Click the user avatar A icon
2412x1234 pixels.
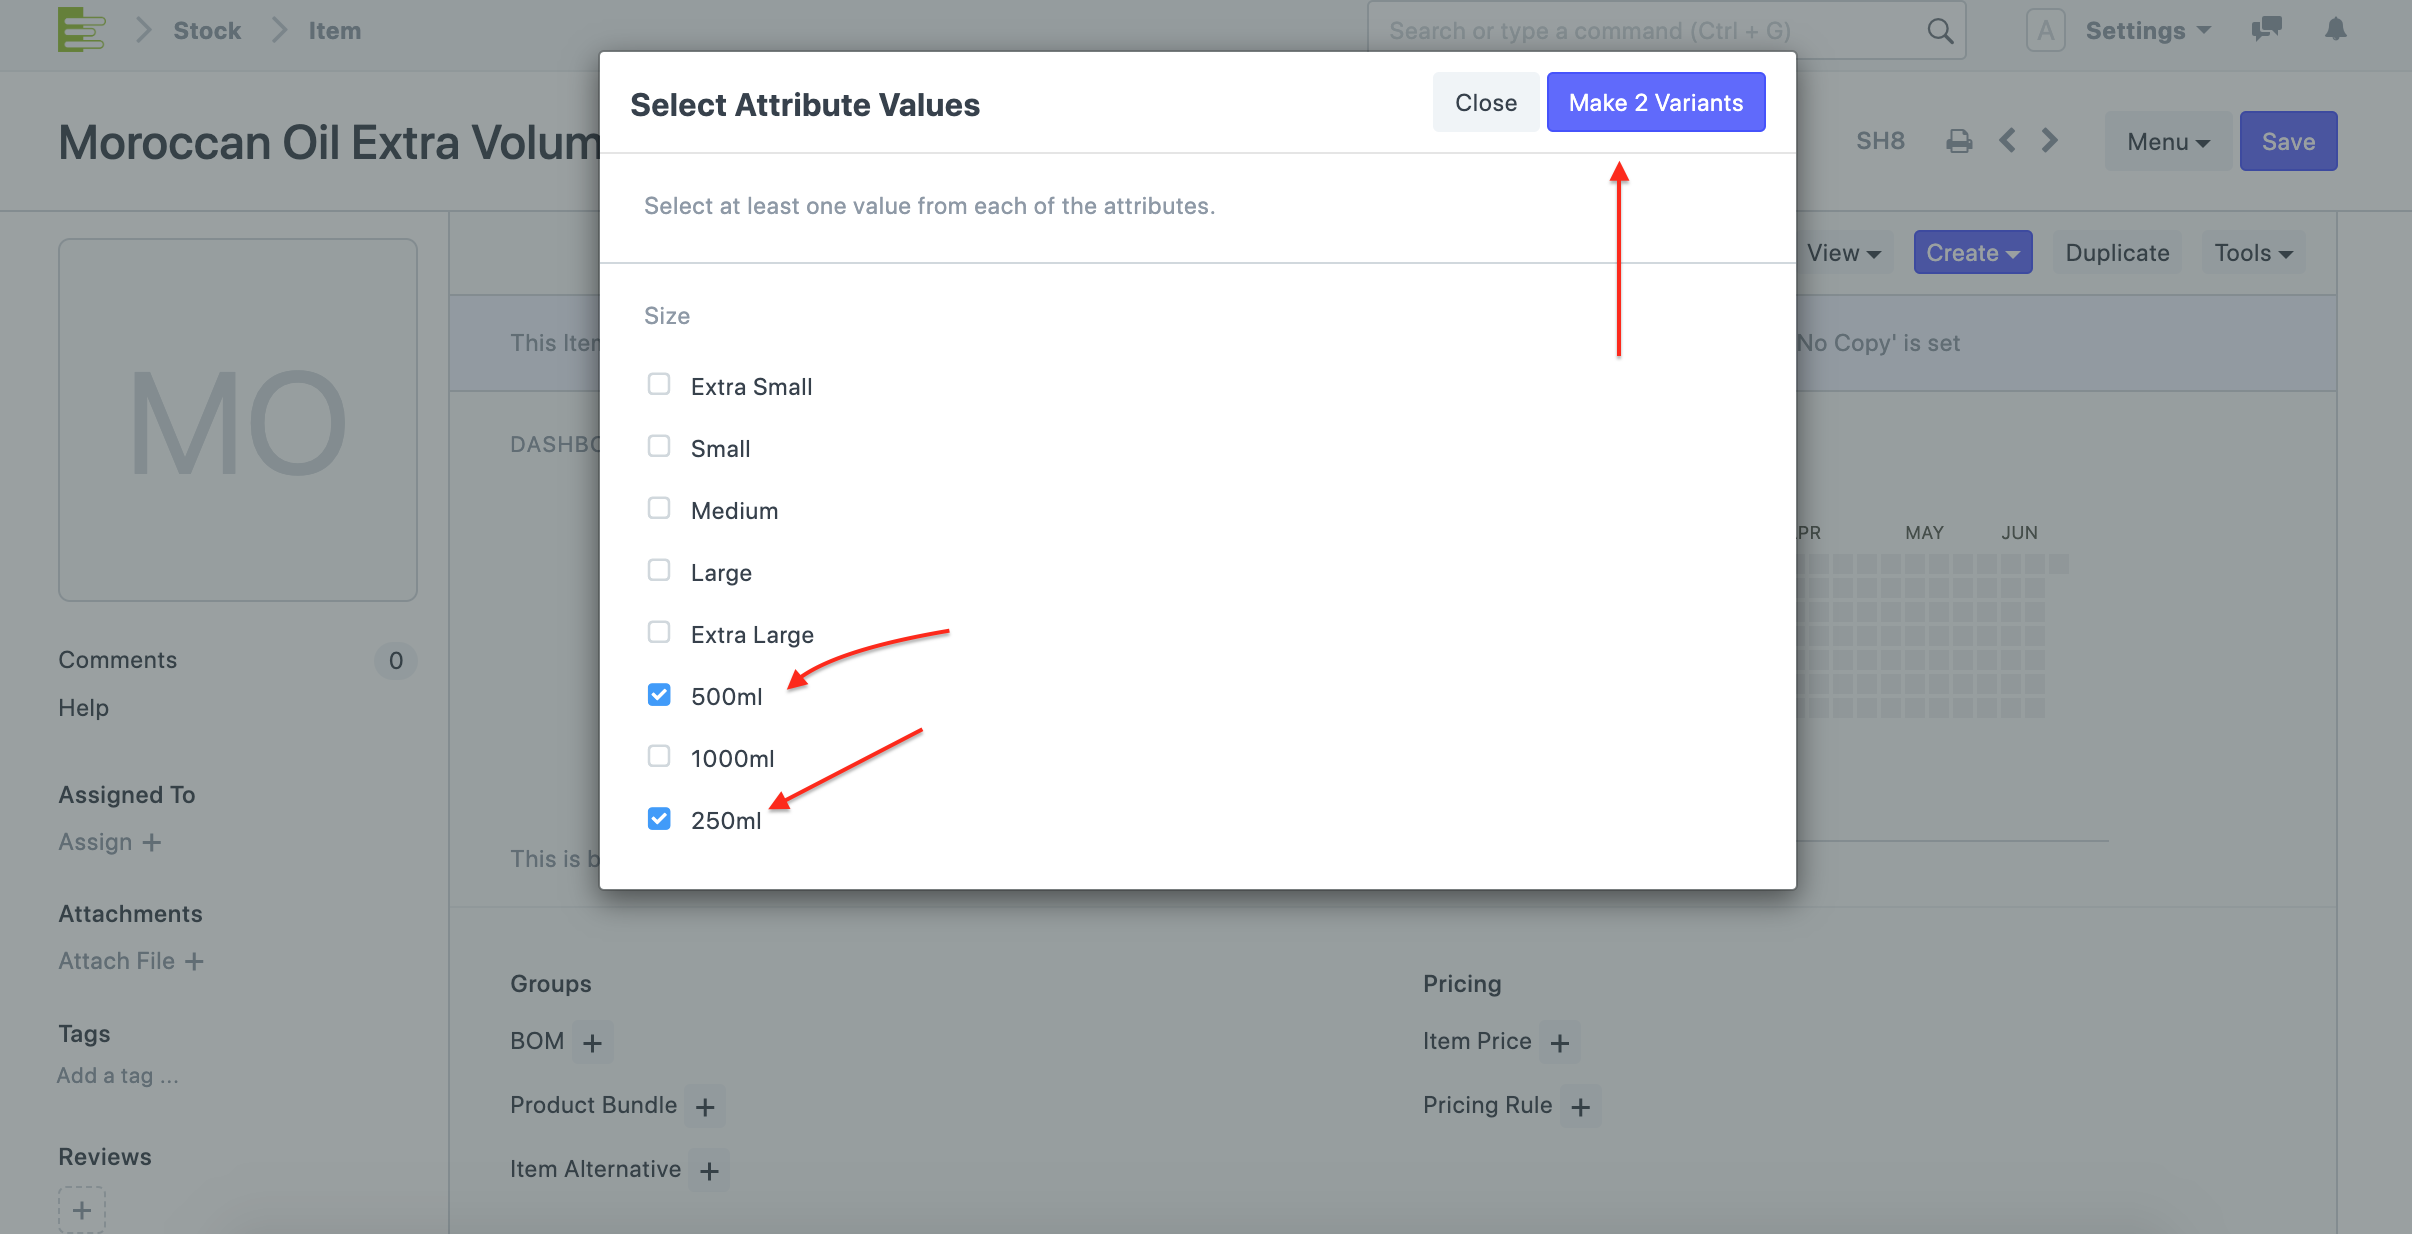coord(2045,30)
